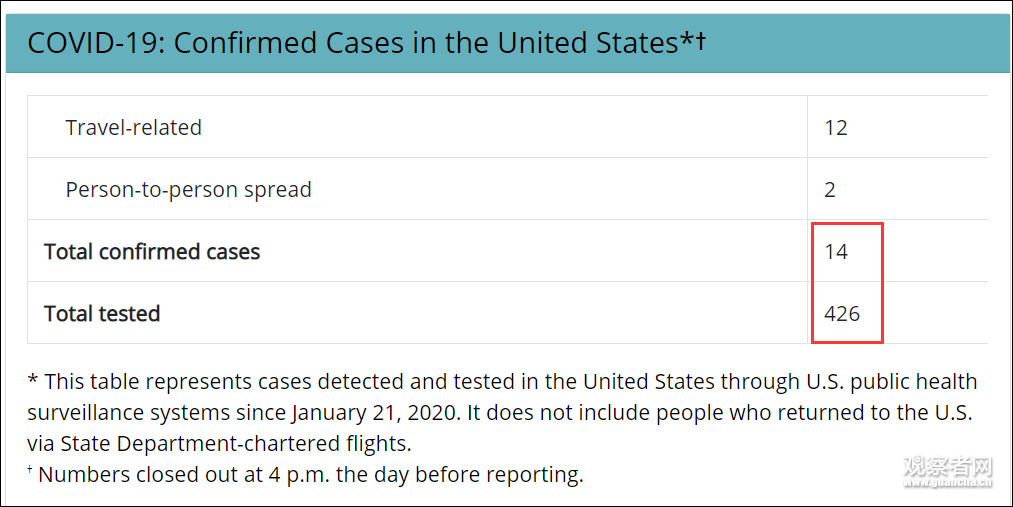Select the Travel-related row label
This screenshot has width=1013, height=507.
133,128
